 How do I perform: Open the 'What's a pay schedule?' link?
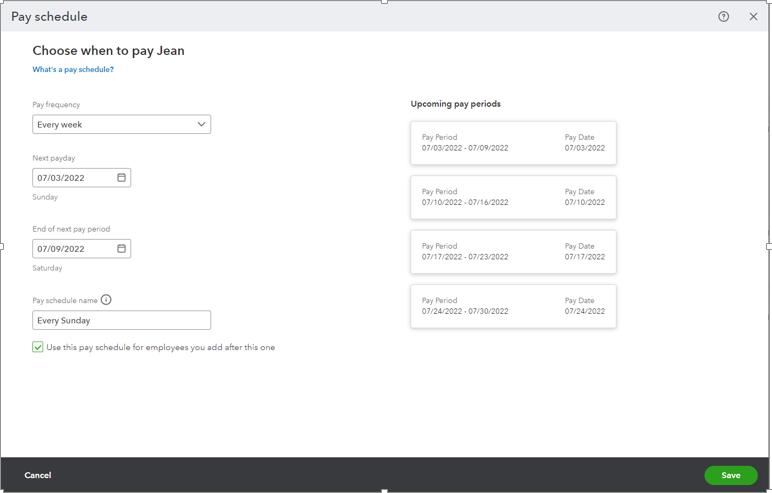[73, 69]
